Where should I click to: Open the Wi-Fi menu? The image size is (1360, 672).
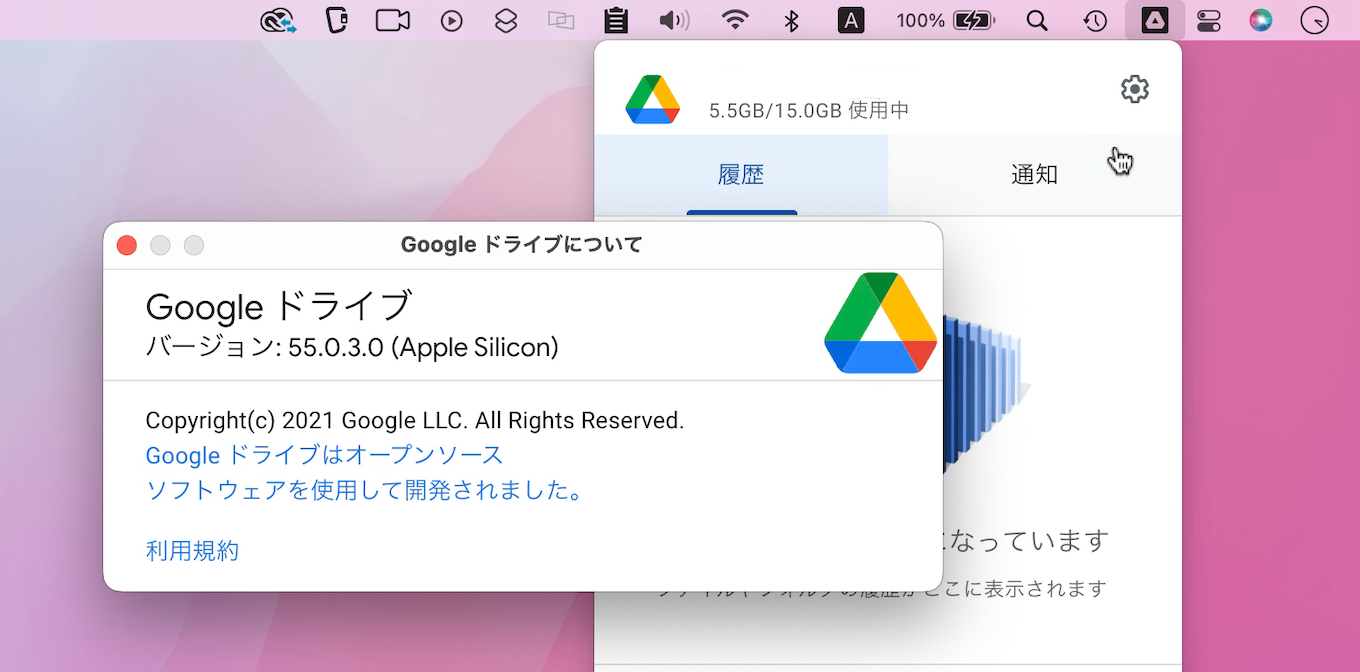pyautogui.click(x=736, y=20)
